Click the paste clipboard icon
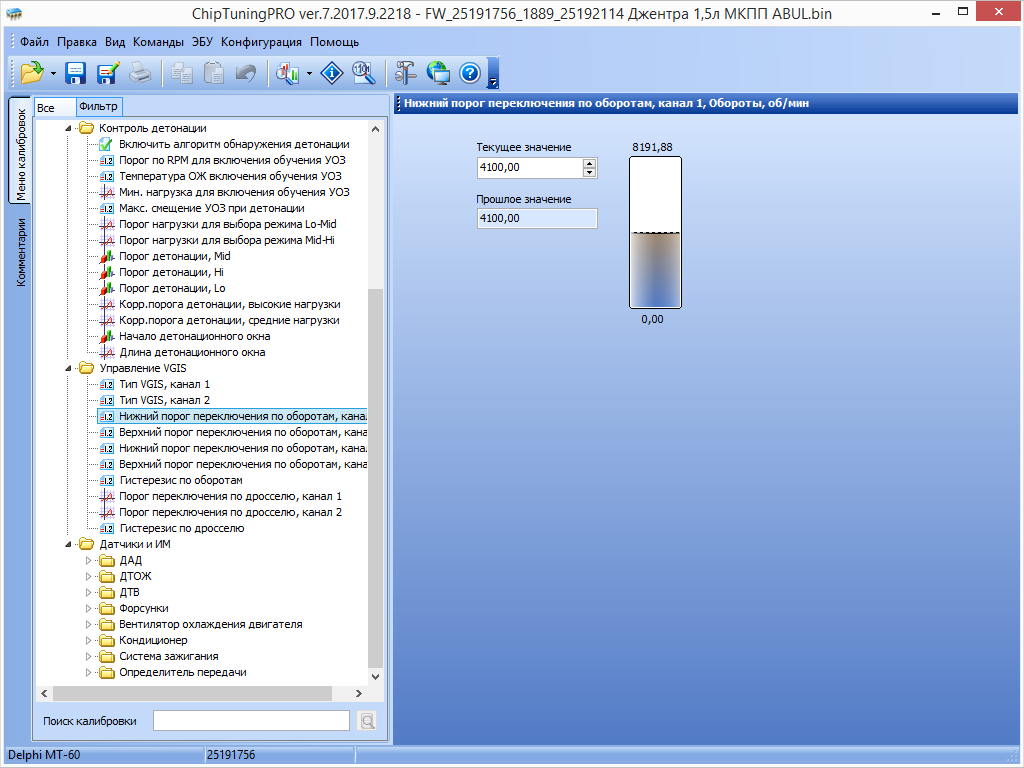Screen dimensions: 1024x768 point(214,72)
